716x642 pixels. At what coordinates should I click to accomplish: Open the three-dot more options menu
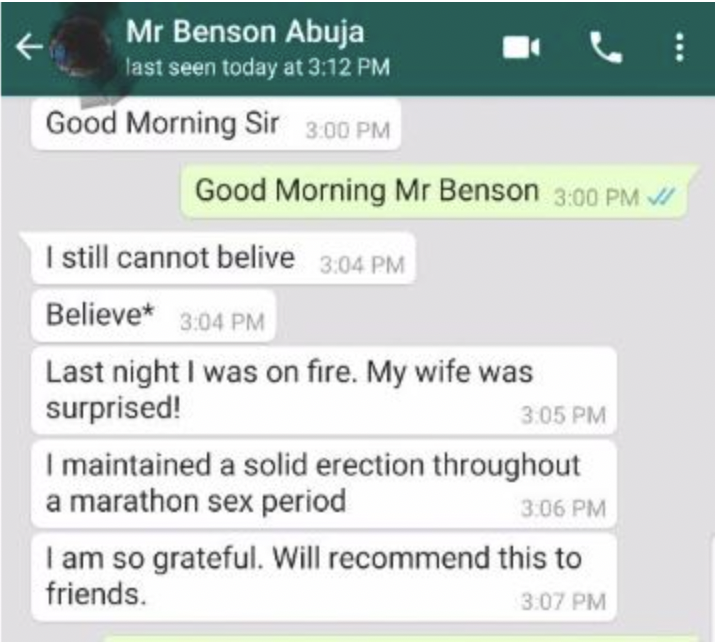click(x=679, y=47)
